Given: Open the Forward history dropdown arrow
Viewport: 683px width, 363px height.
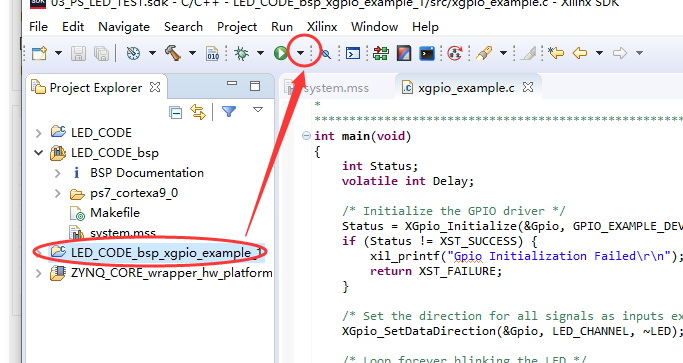Looking at the screenshot, I should [639, 53].
